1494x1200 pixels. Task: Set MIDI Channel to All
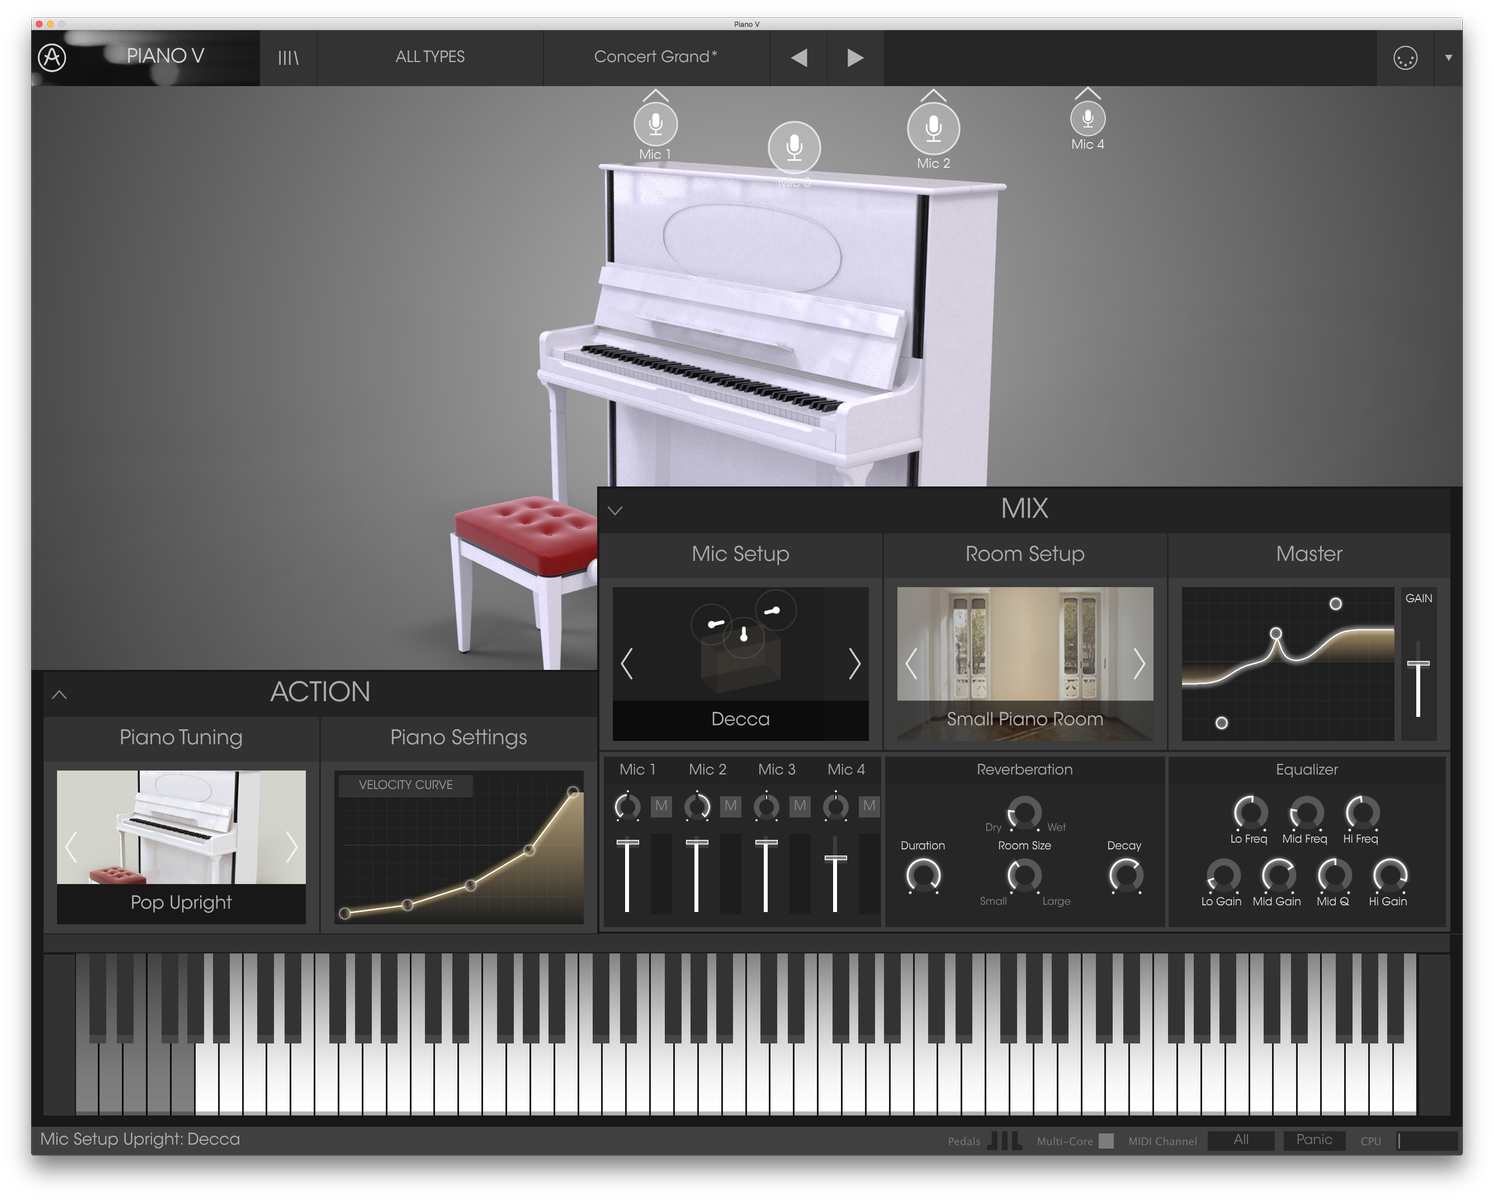tap(1240, 1139)
